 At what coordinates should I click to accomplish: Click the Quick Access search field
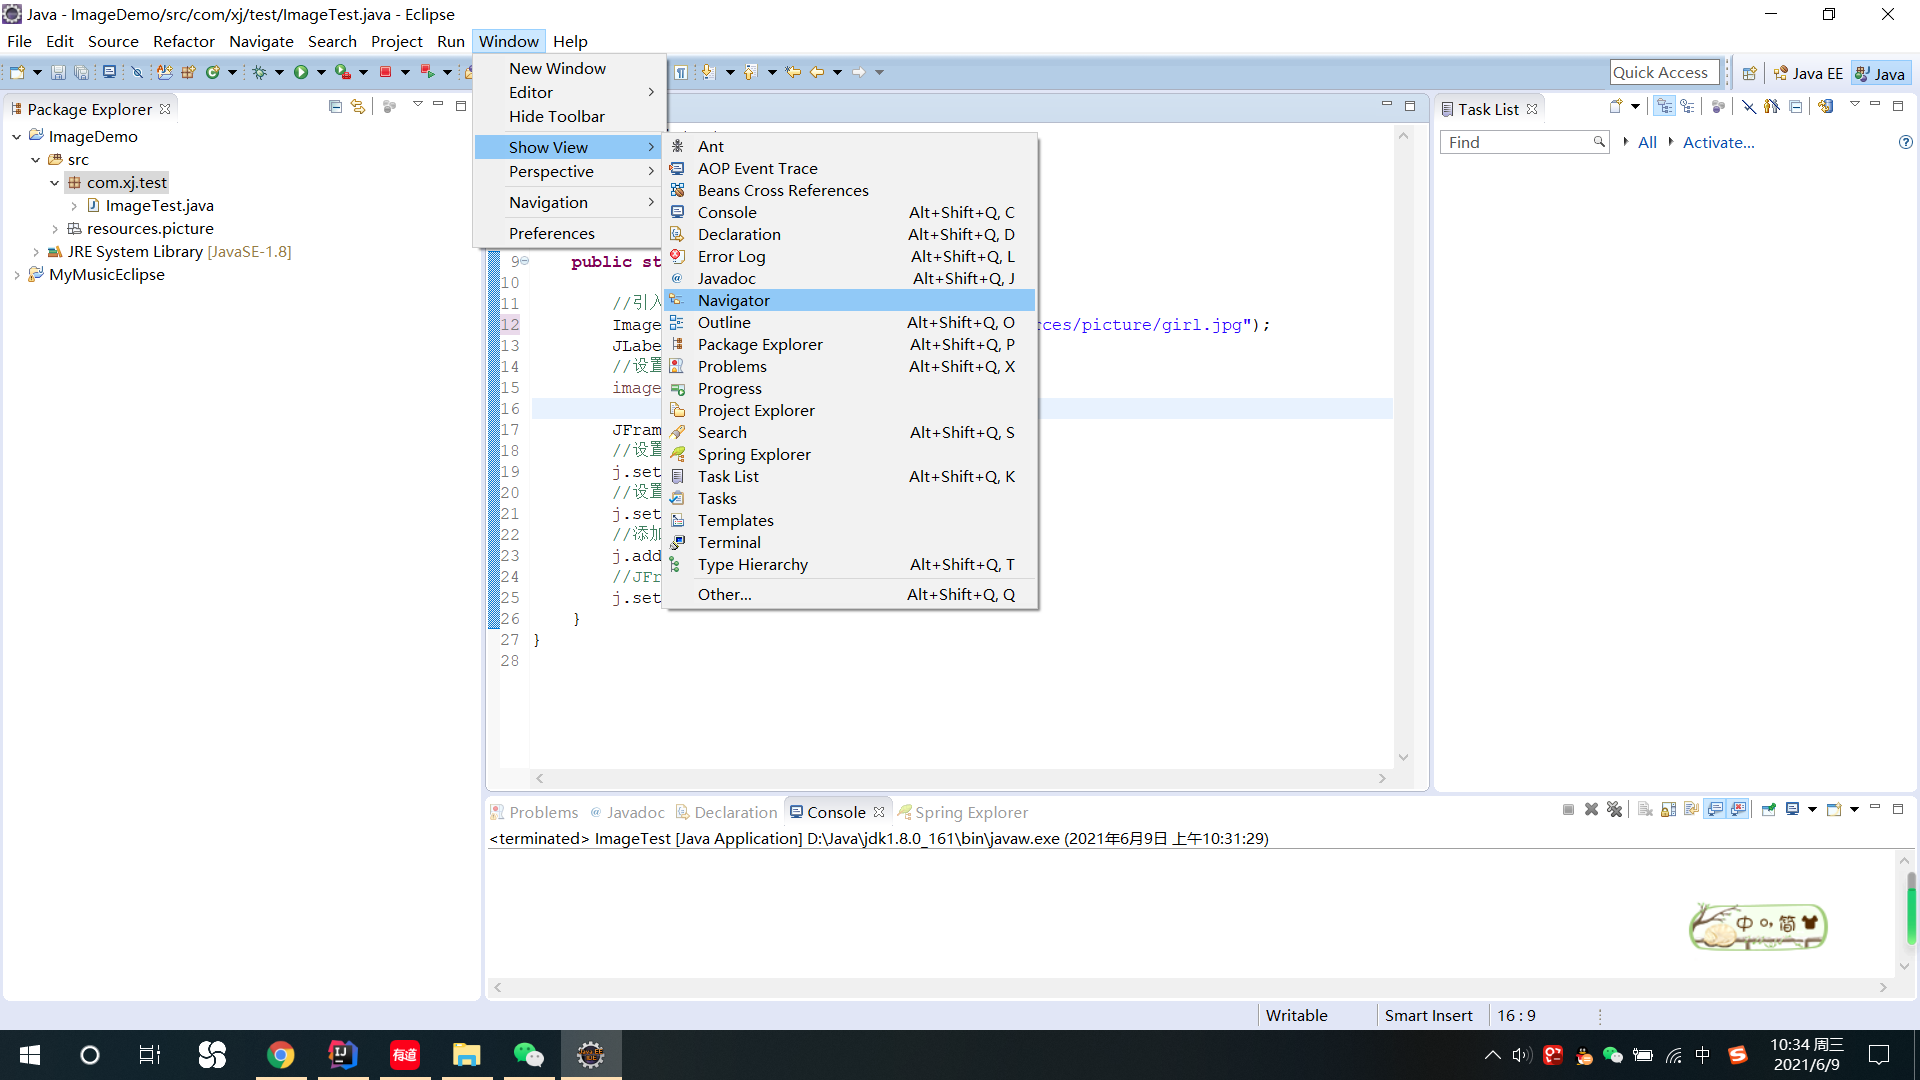(x=1664, y=72)
